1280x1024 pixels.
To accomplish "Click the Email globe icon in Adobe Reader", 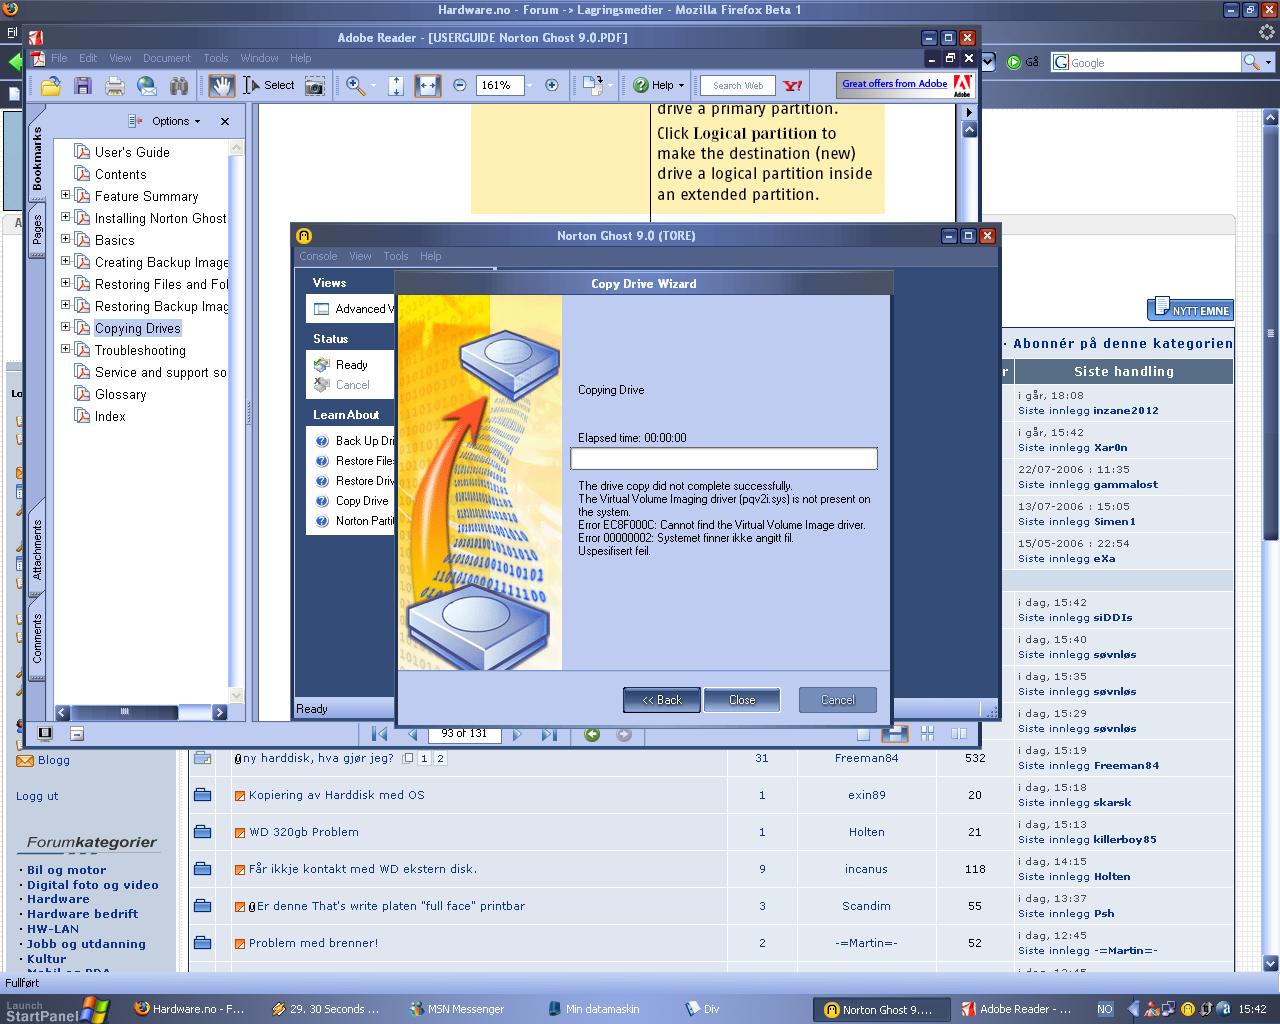I will 147,86.
